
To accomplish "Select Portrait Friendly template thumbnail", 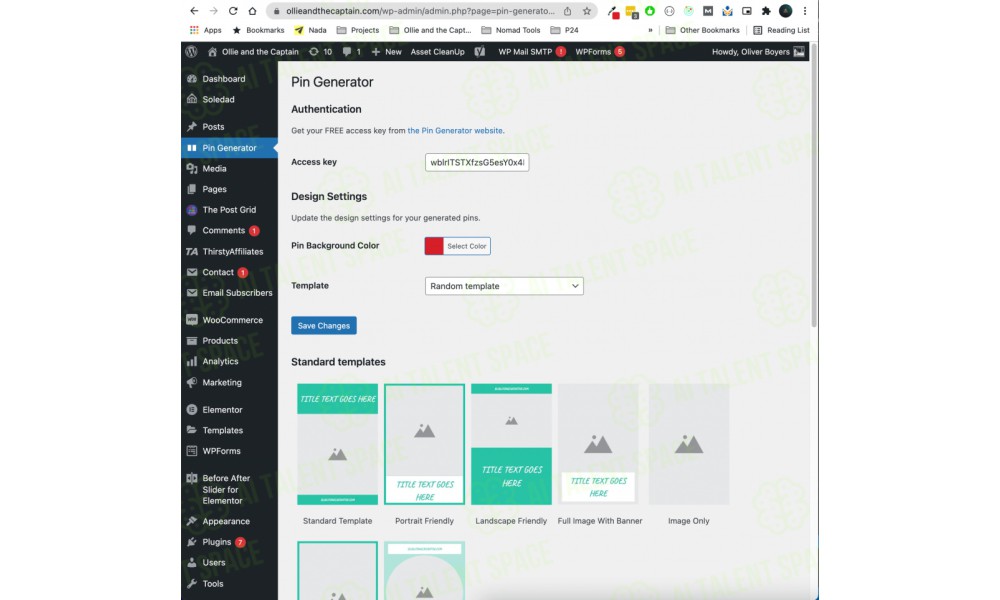I will pos(424,444).
